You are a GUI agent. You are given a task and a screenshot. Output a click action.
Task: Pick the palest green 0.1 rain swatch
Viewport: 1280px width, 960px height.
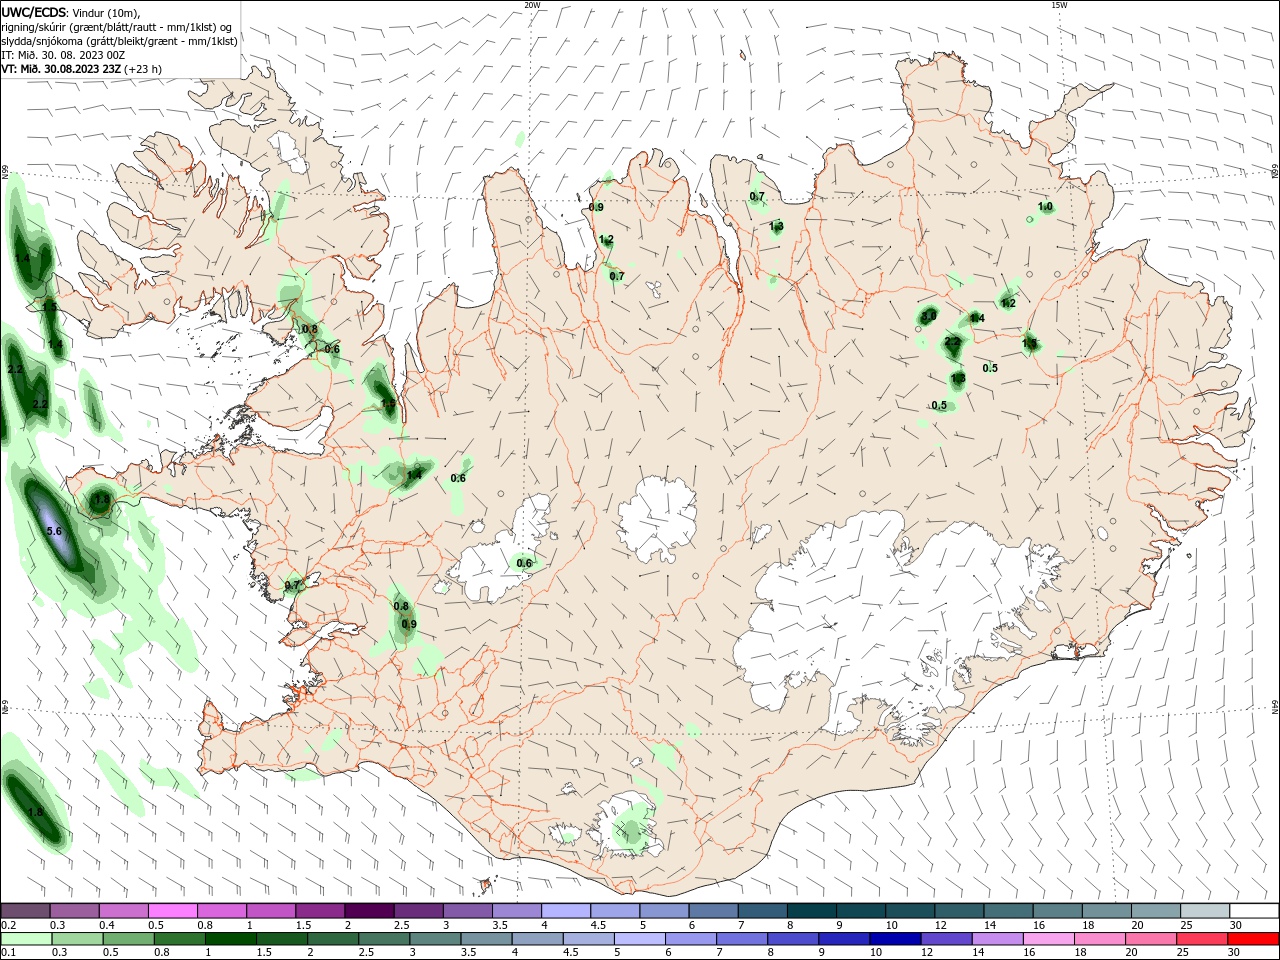[27, 939]
